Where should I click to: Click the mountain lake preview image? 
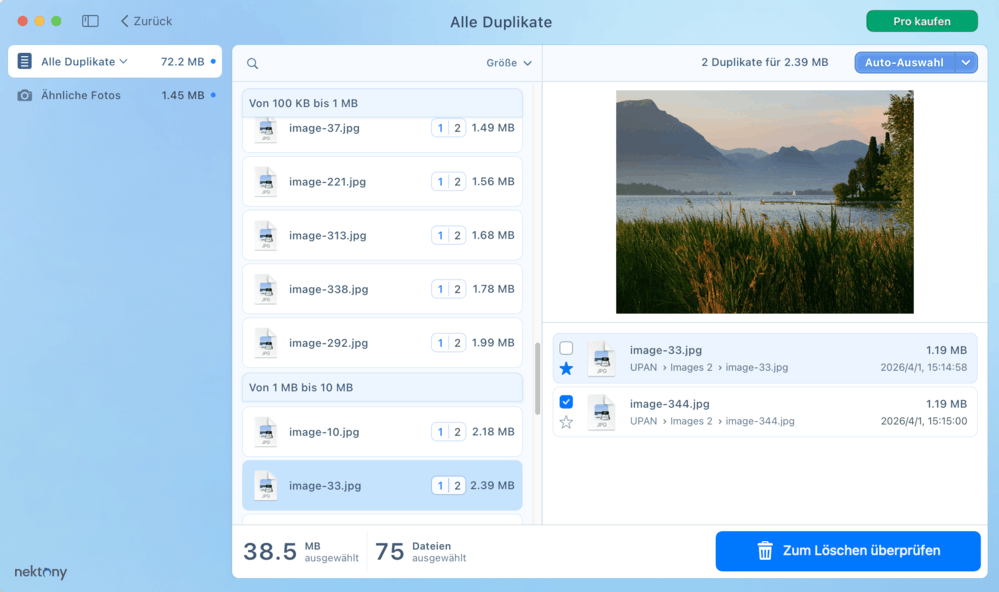[x=765, y=200]
